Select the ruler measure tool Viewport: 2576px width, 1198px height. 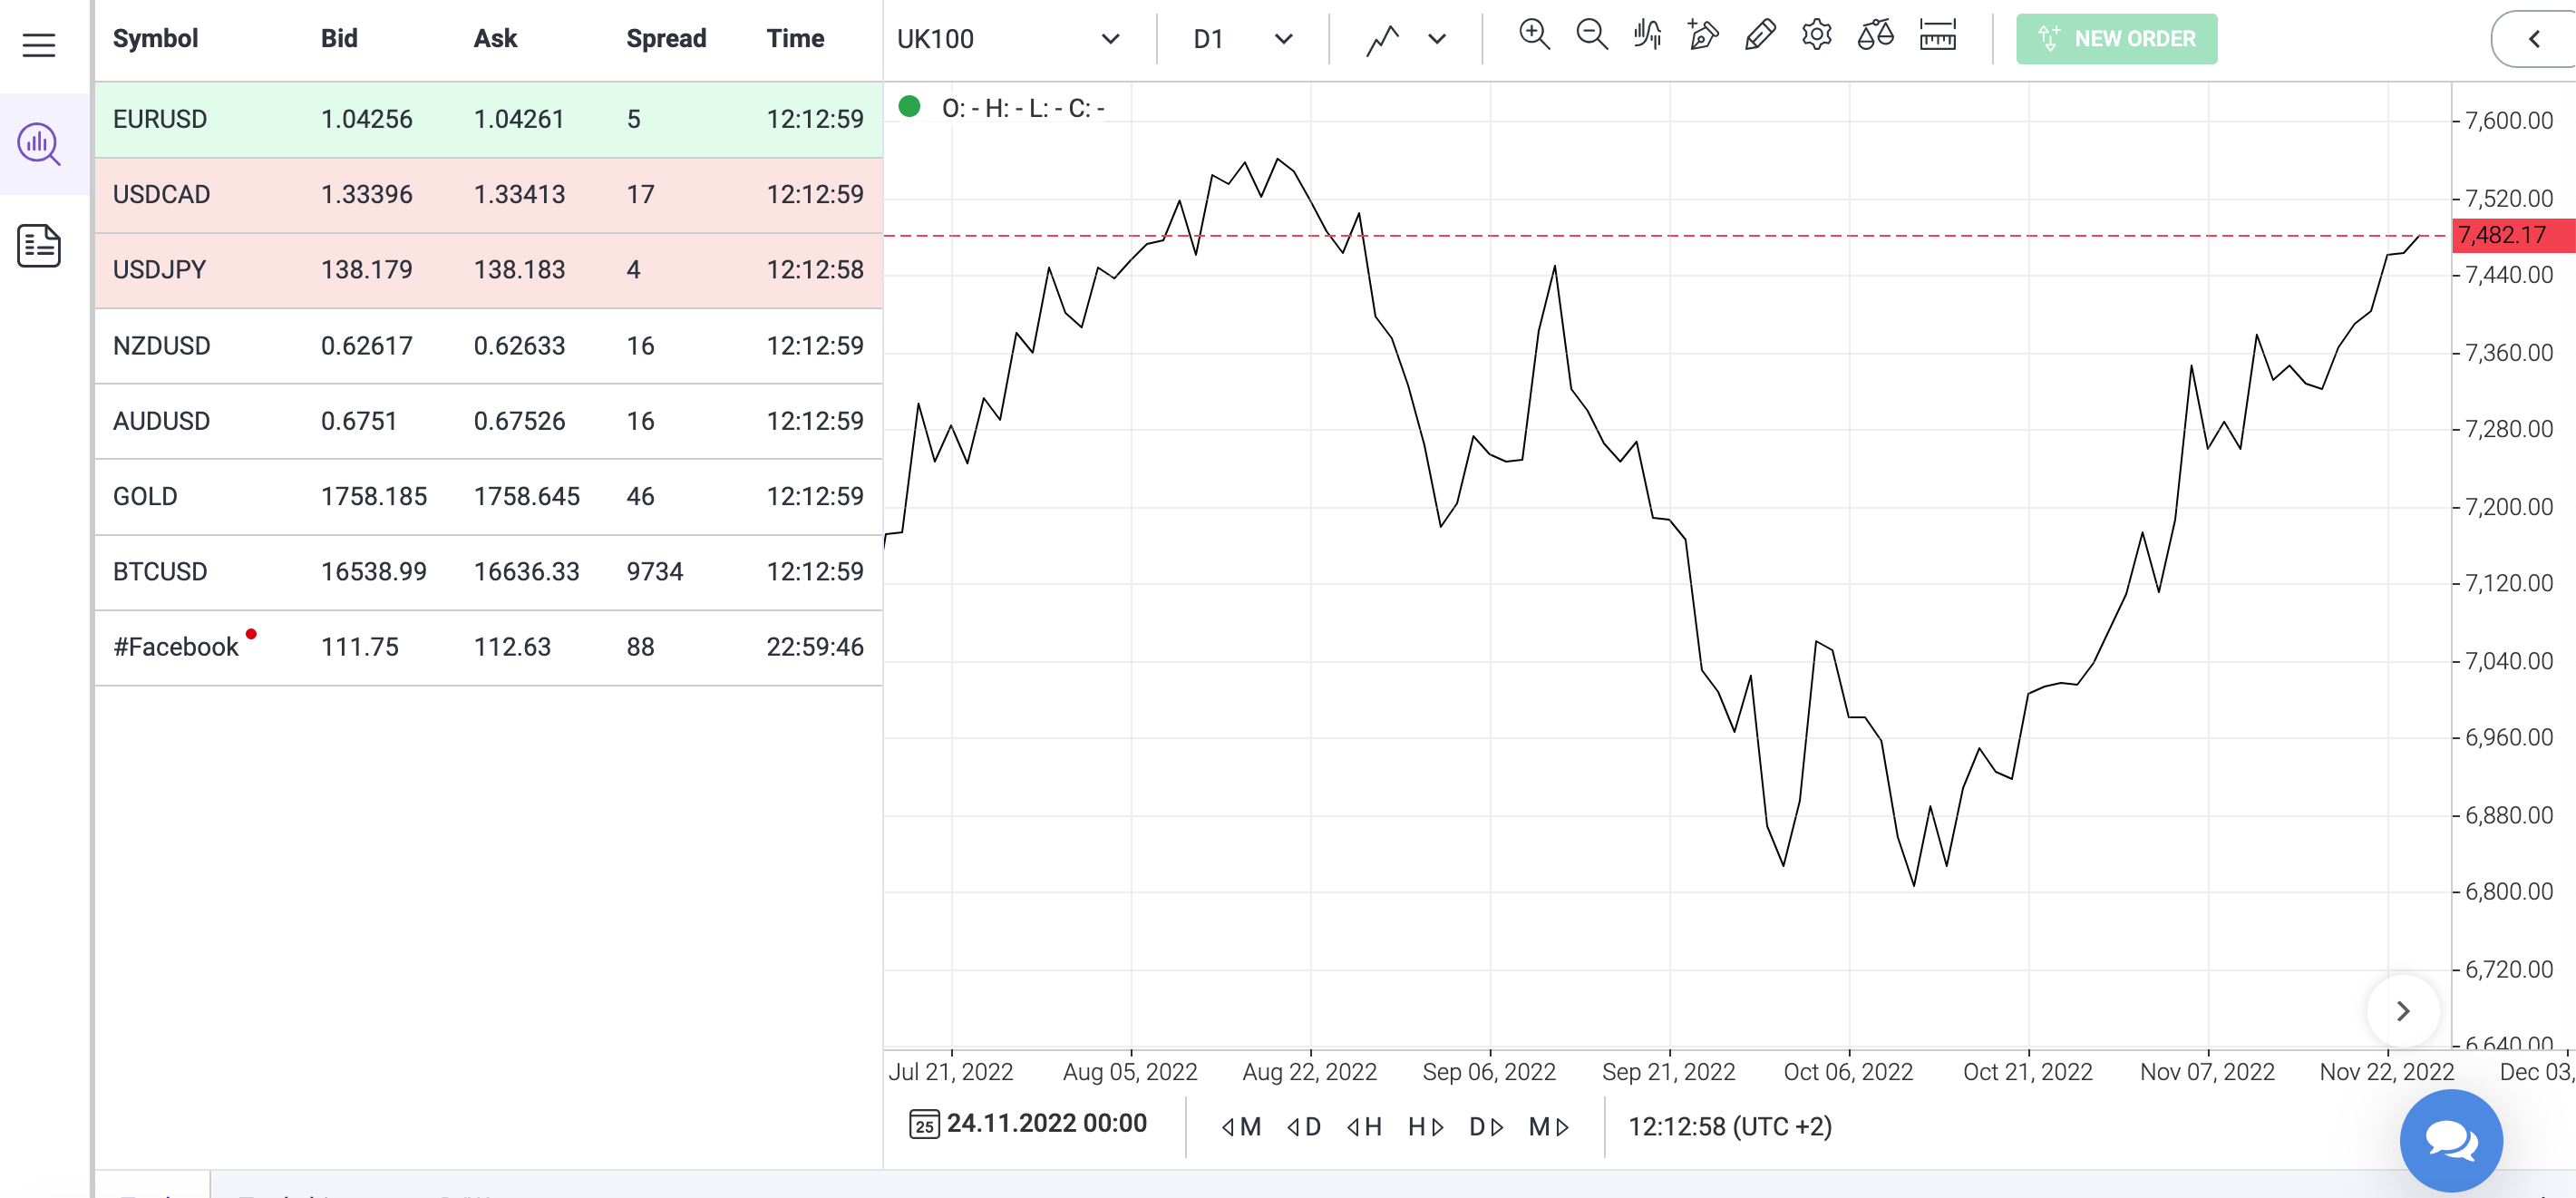1937,36
